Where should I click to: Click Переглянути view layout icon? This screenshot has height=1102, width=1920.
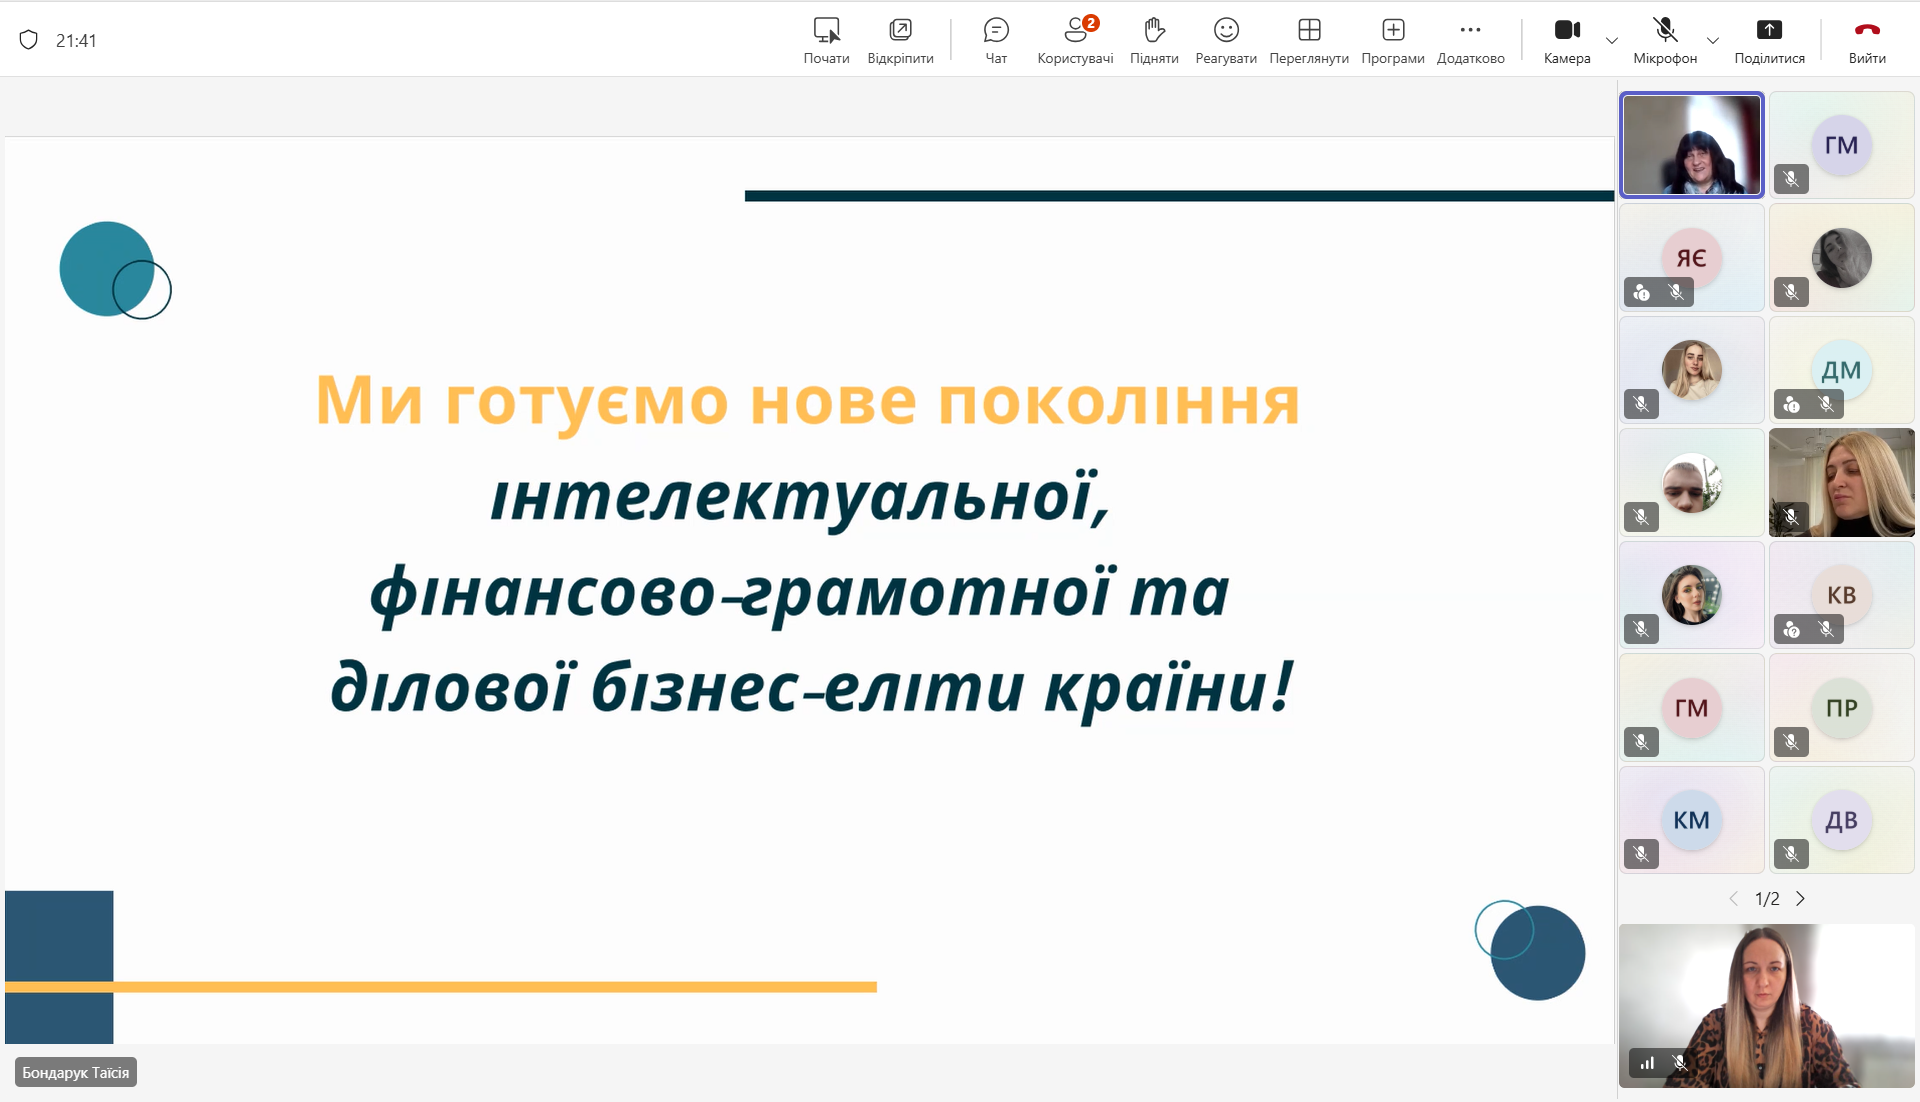click(1309, 40)
